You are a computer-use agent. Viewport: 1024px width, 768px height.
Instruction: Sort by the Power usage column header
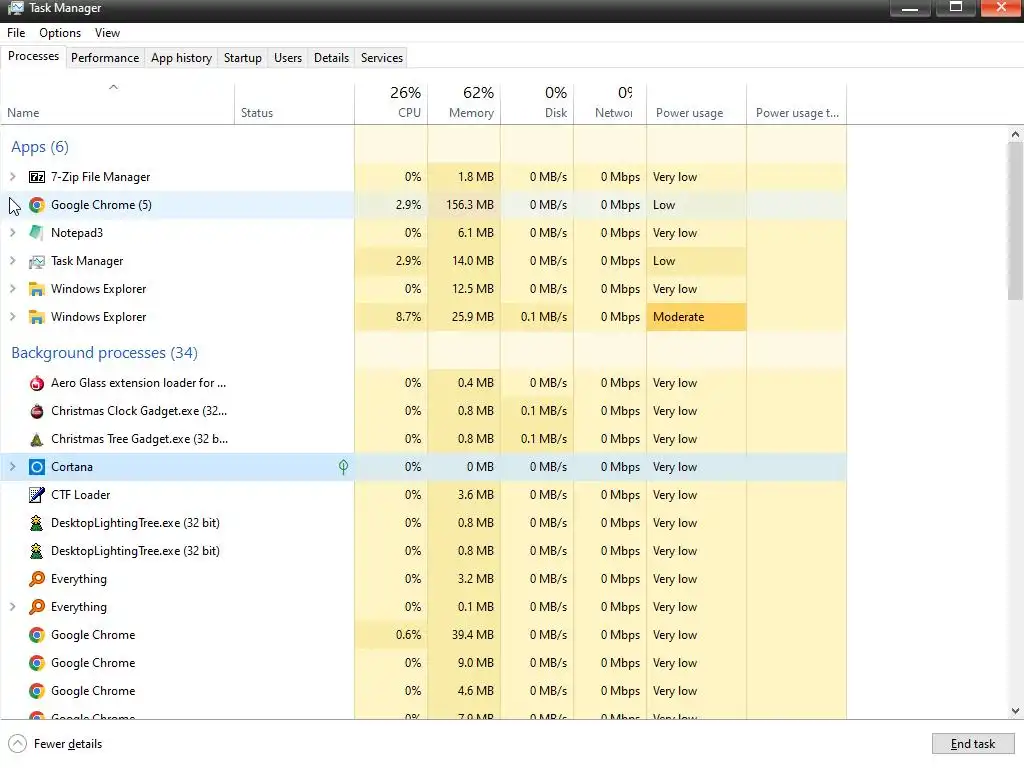tap(697, 103)
